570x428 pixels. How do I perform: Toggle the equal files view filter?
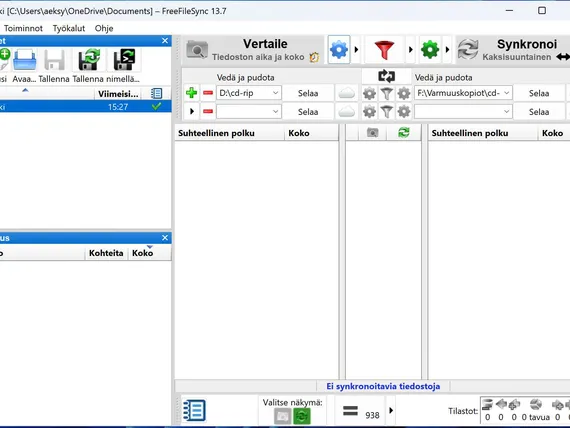click(350, 411)
